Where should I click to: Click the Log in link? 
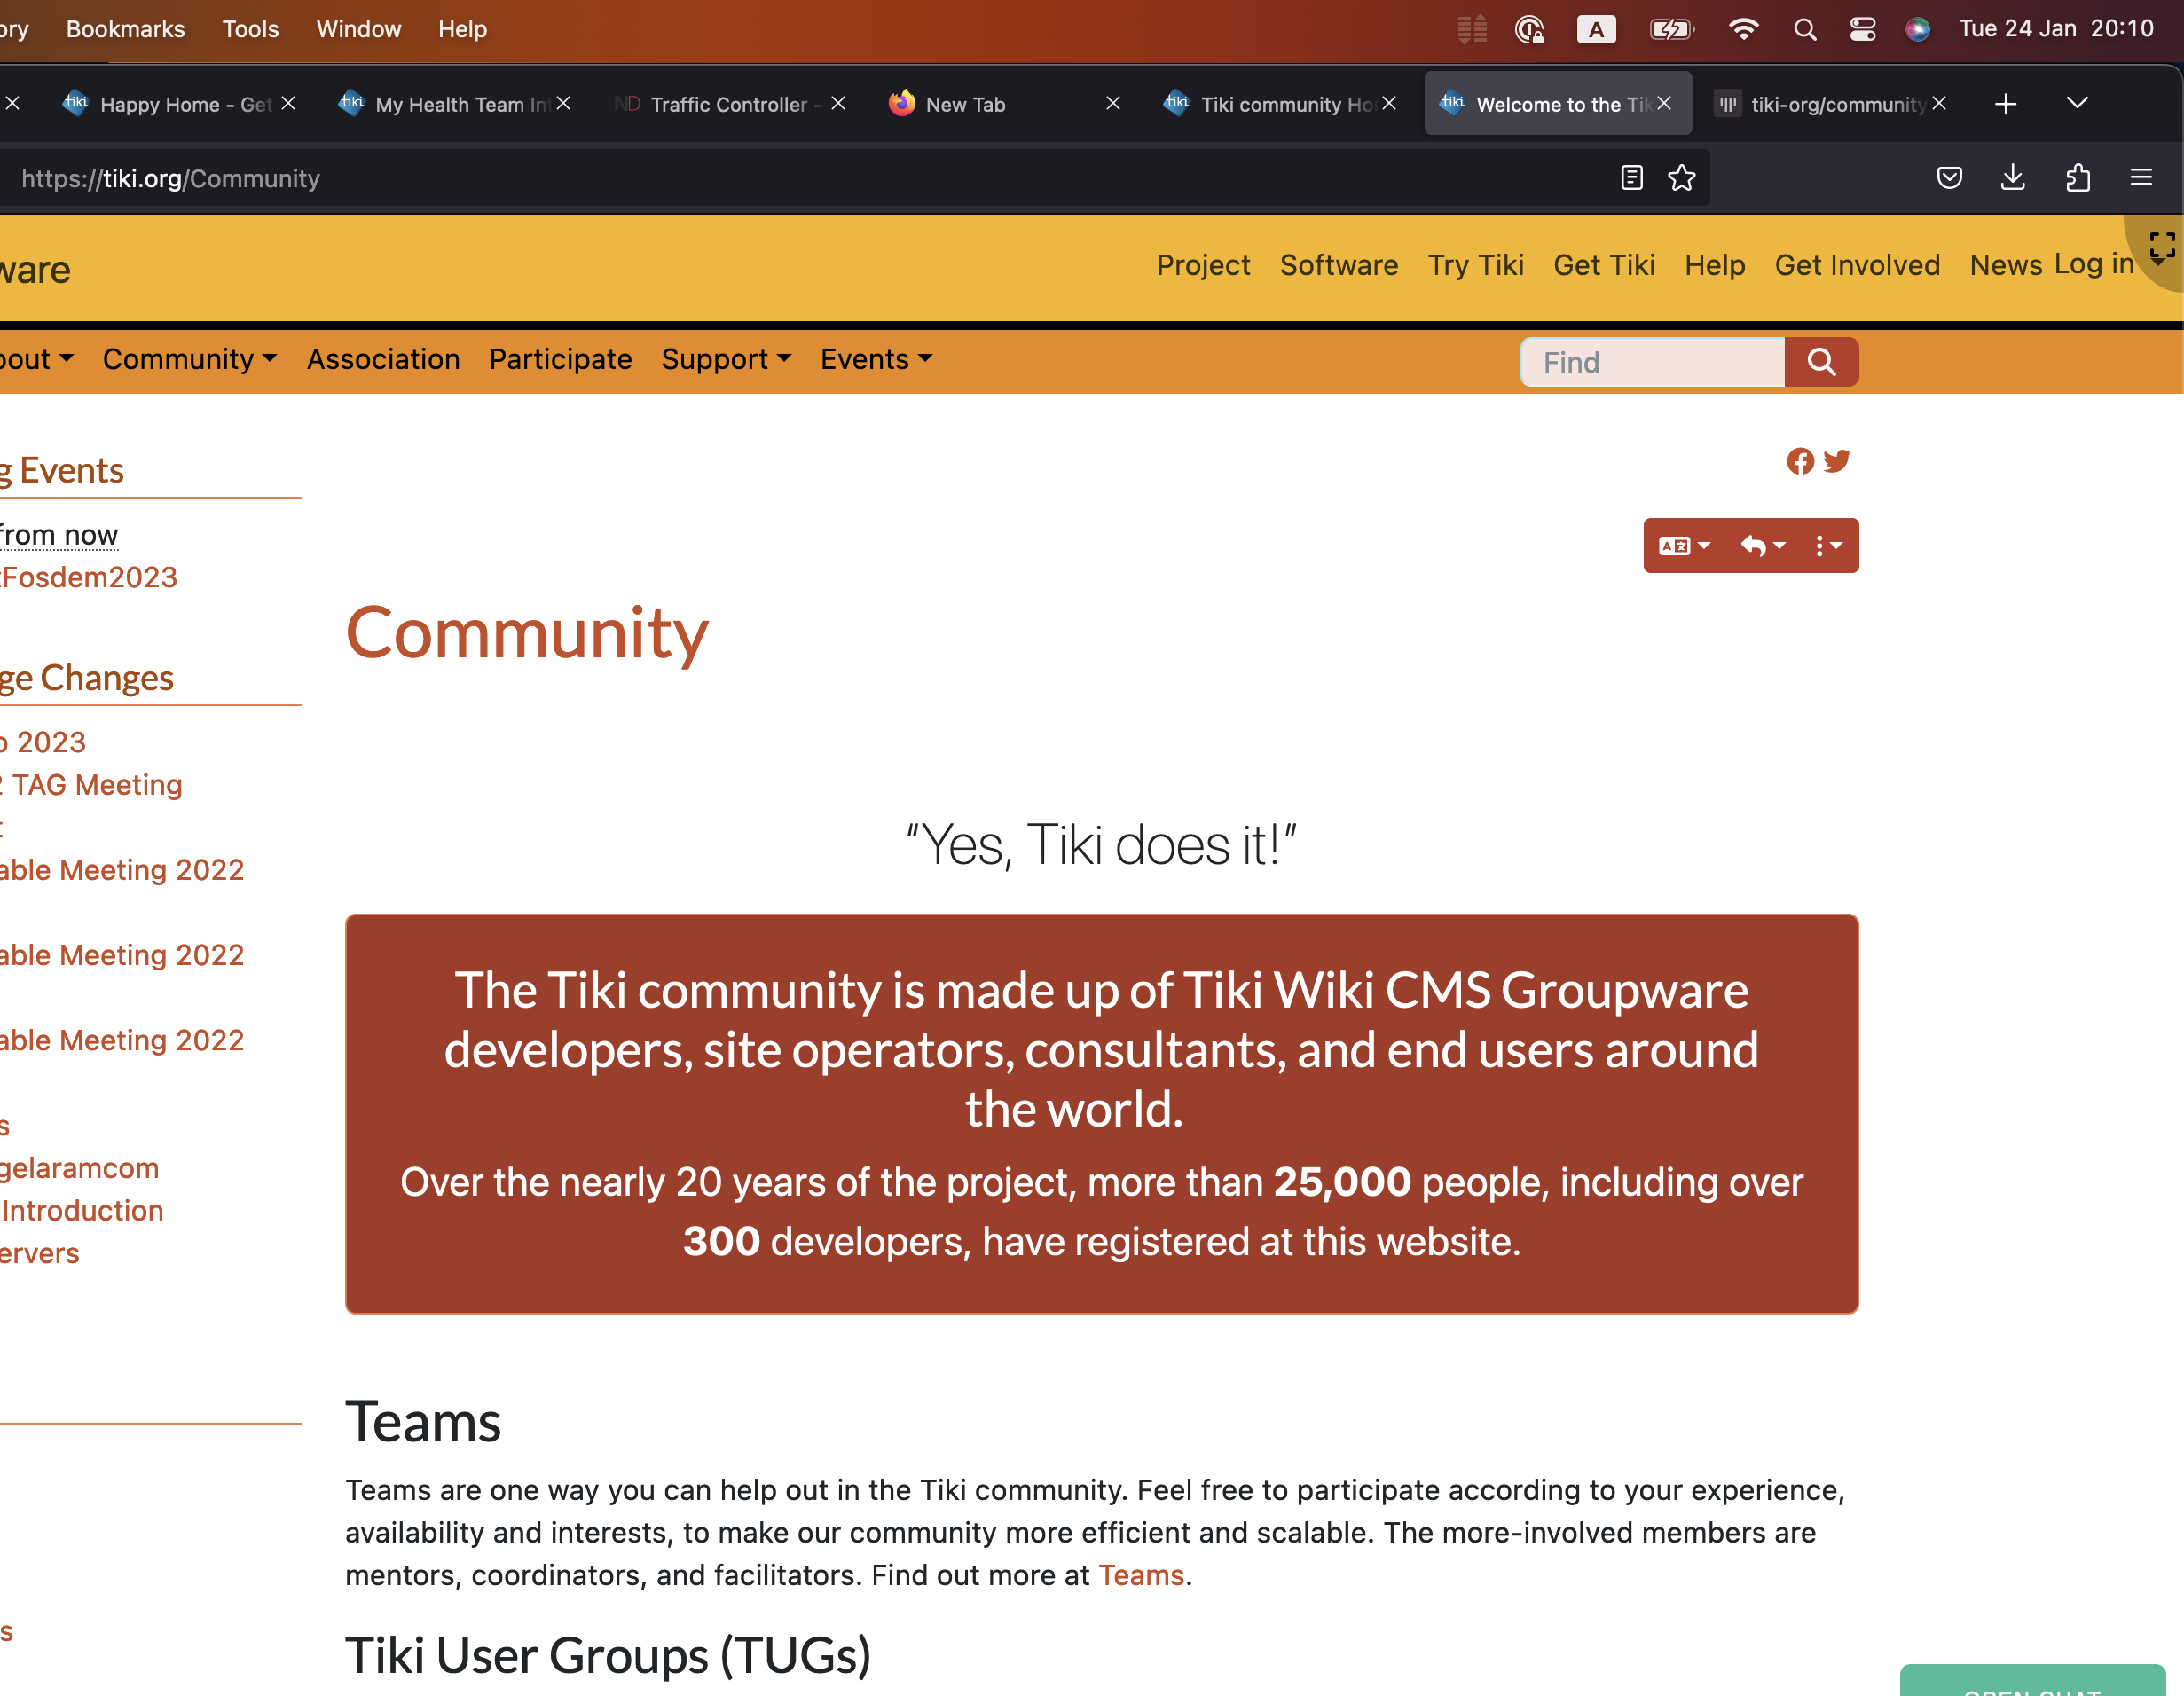tap(2094, 263)
